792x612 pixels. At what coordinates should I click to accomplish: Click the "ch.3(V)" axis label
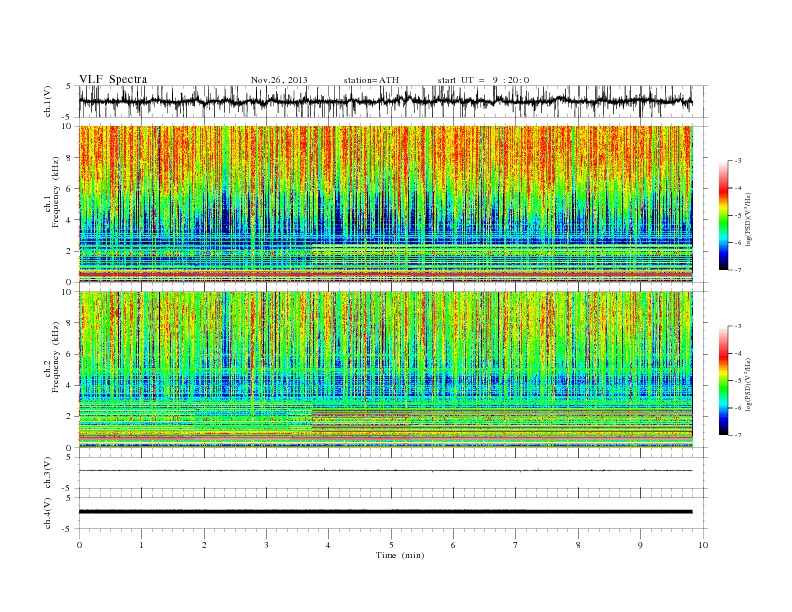[48, 473]
